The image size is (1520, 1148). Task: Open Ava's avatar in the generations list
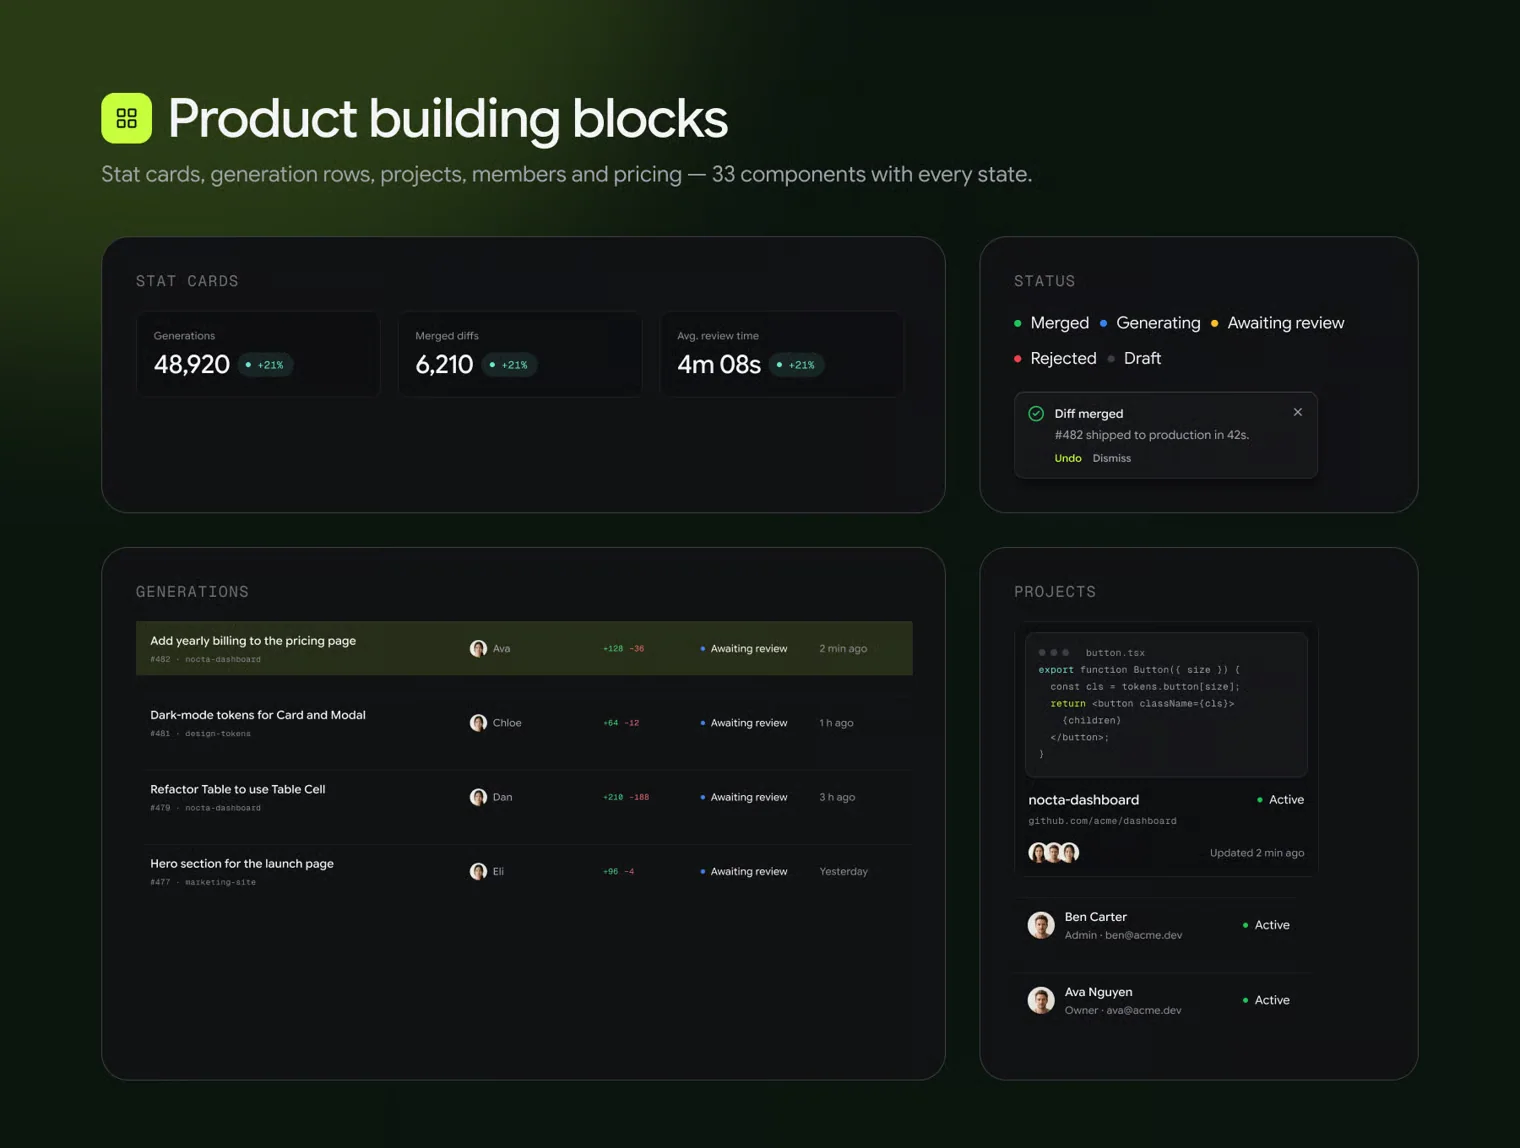(x=478, y=648)
